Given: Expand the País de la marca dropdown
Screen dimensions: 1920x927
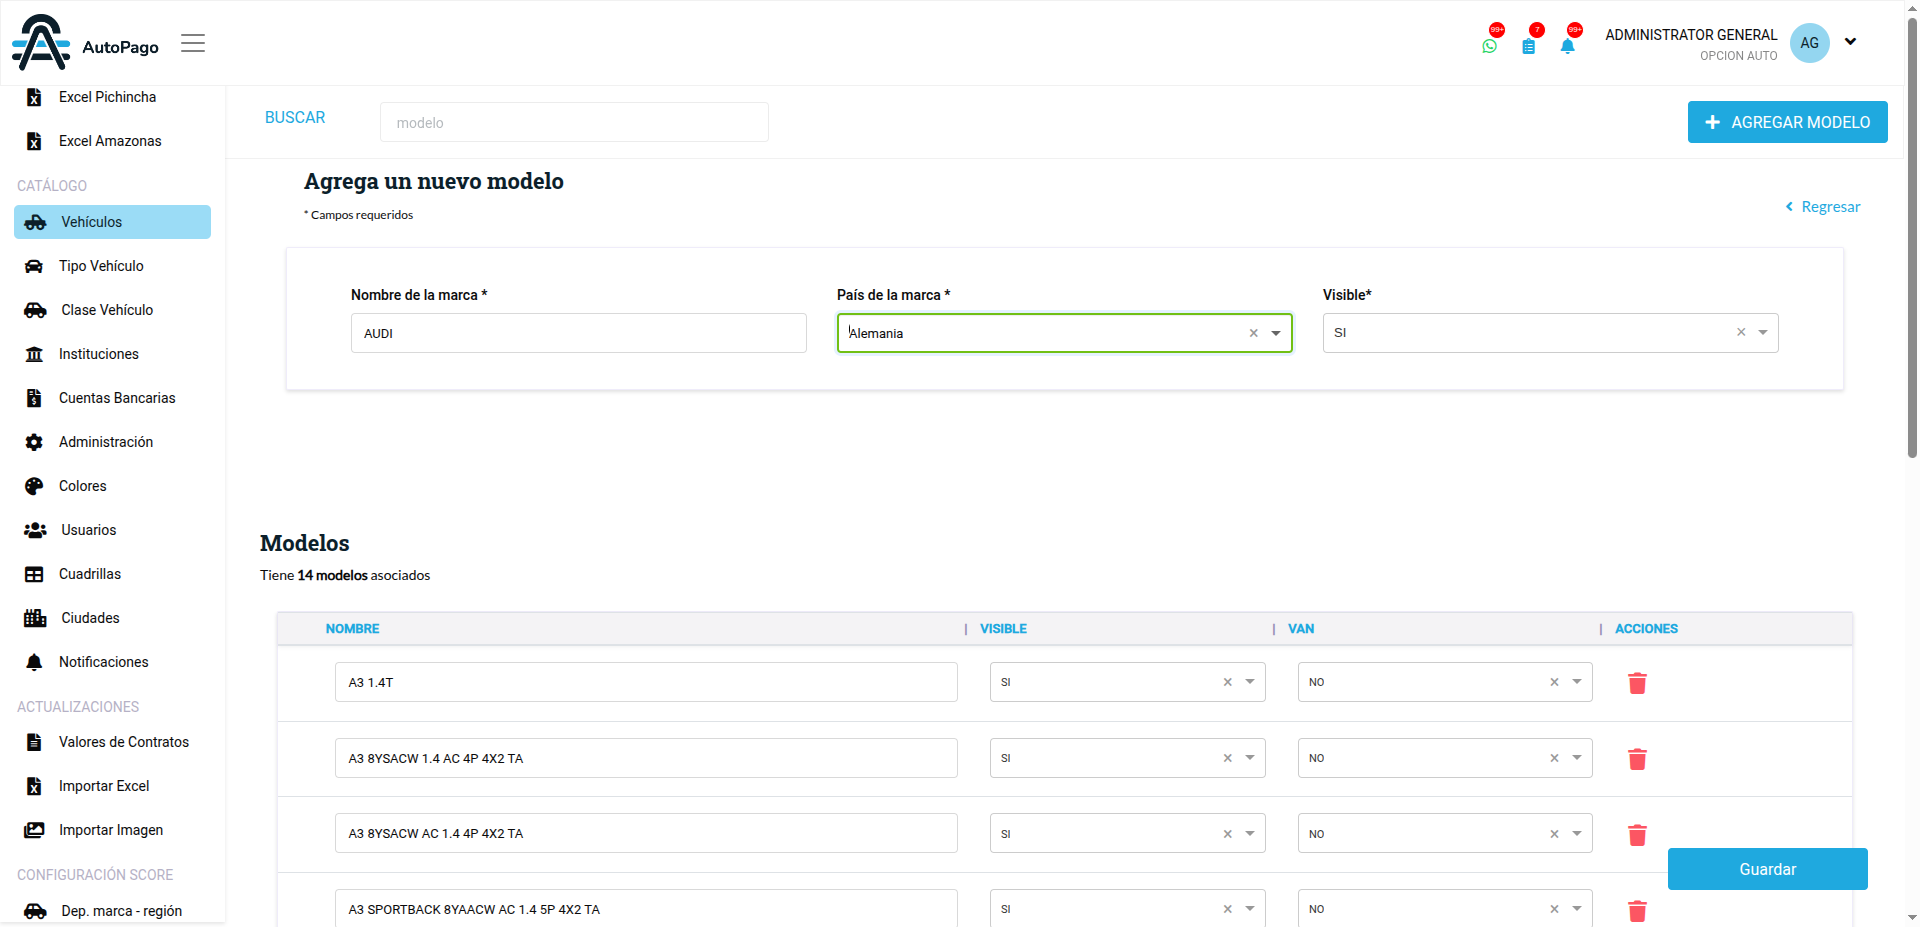Looking at the screenshot, I should pyautogui.click(x=1276, y=333).
